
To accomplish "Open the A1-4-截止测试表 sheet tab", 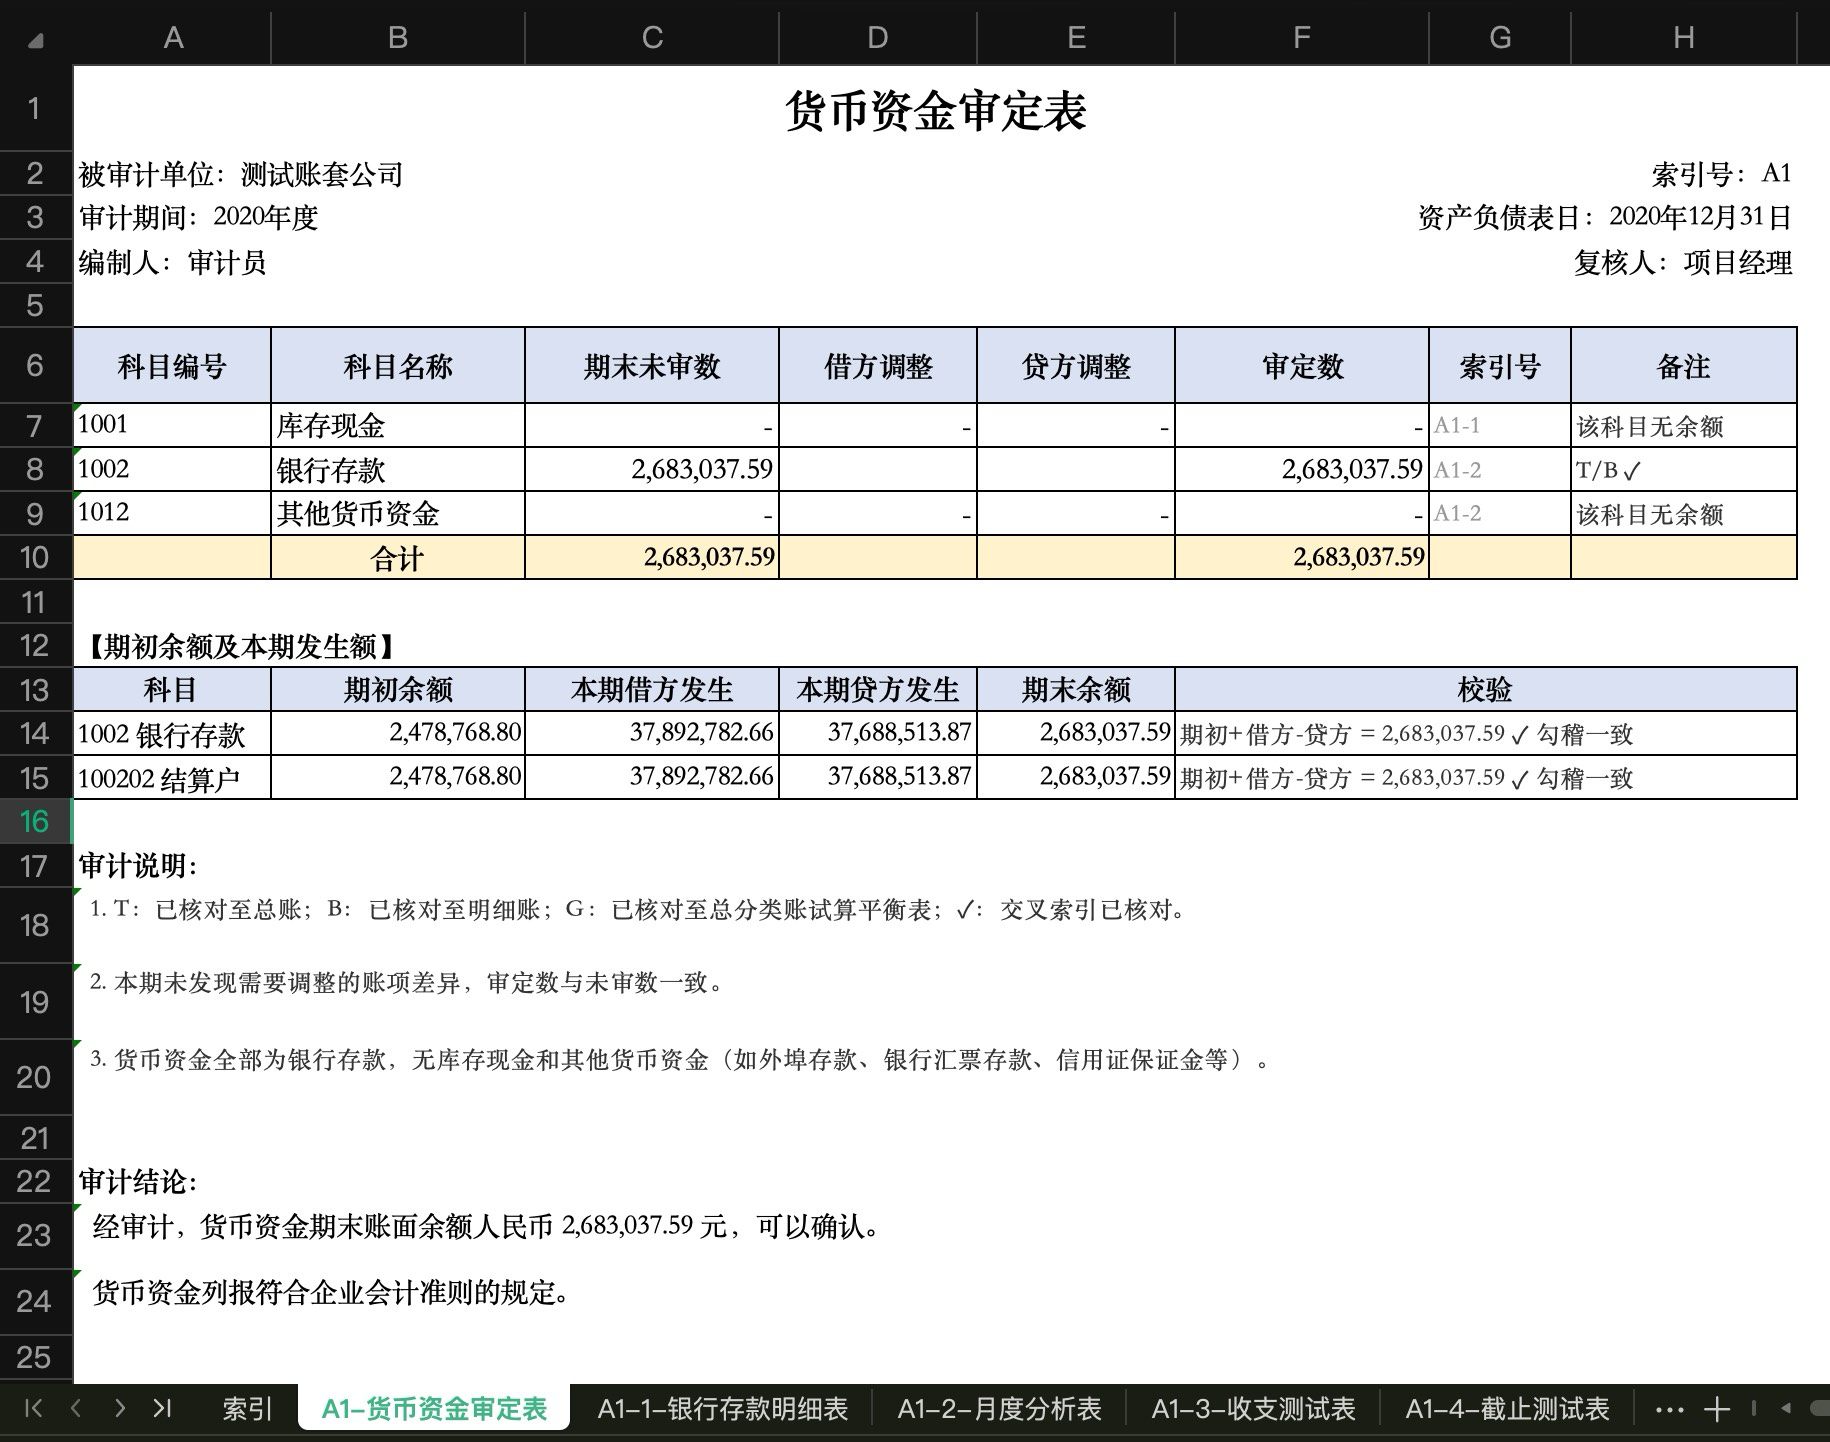I will (x=1507, y=1409).
